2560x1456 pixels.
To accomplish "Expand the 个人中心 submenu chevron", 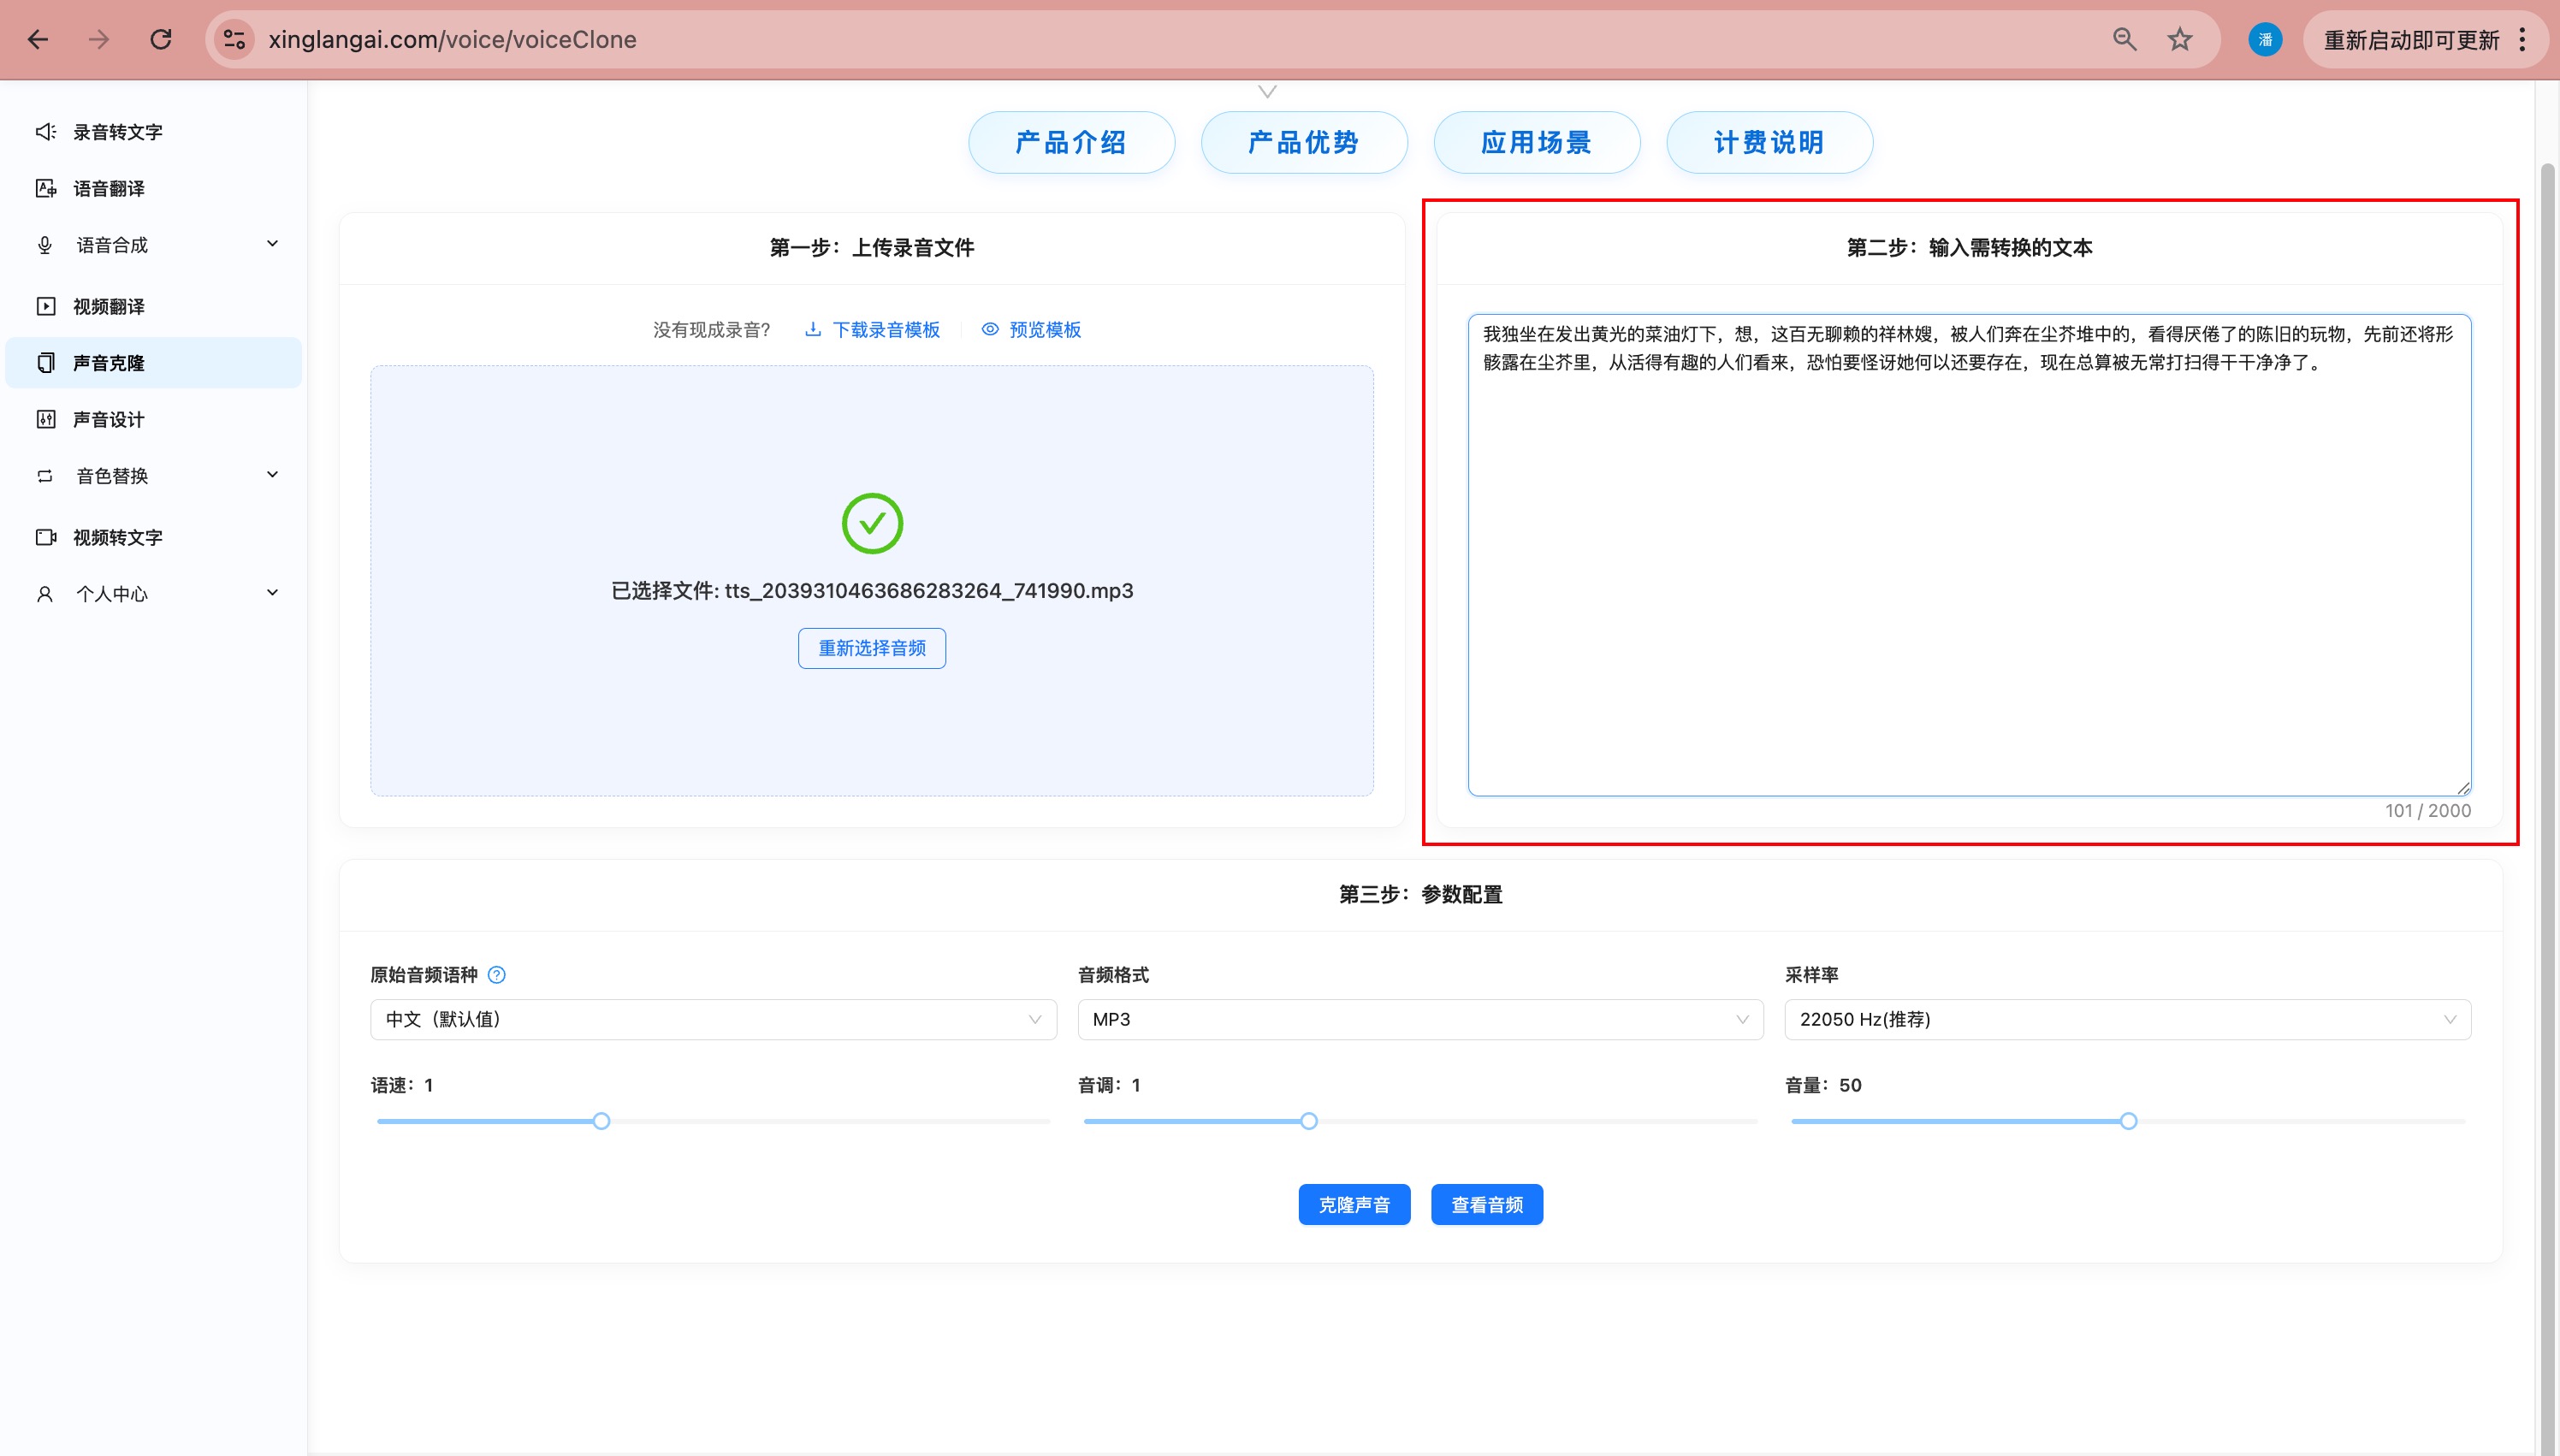I will tap(272, 593).
